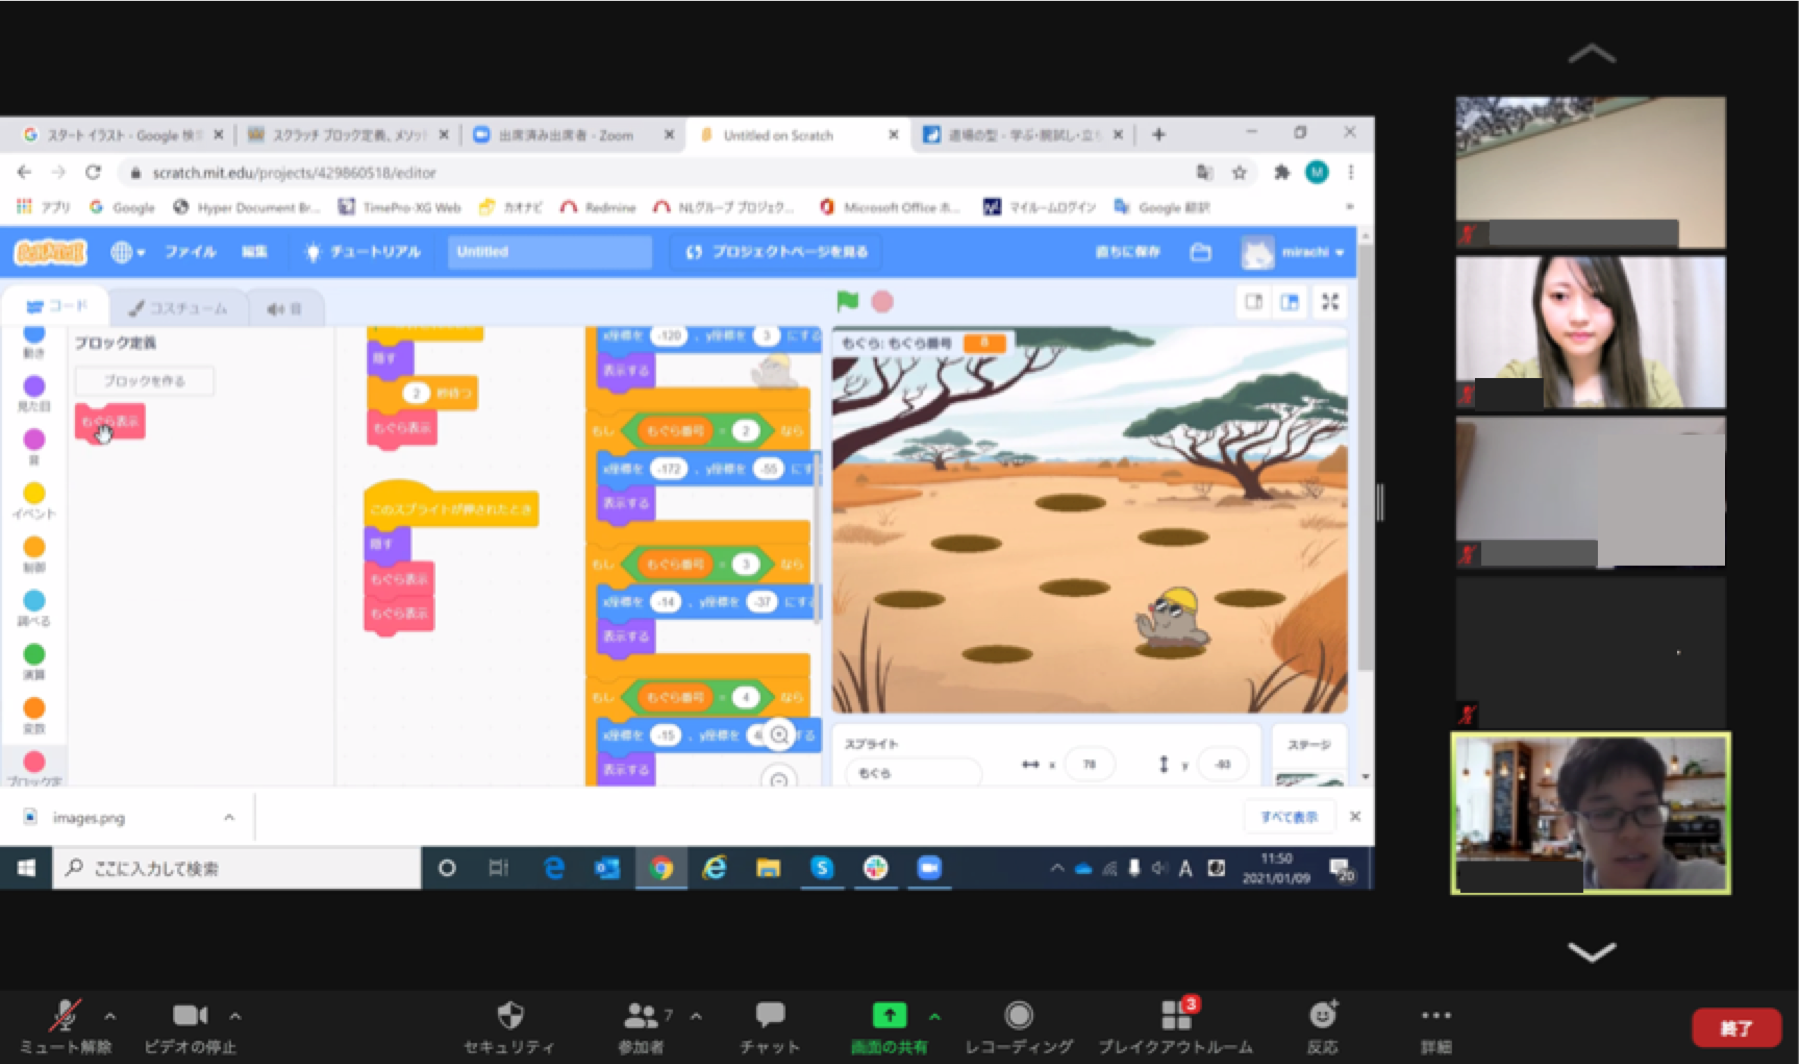Expand video options arrow
This screenshot has height=1064, width=1799.
tap(235, 1016)
